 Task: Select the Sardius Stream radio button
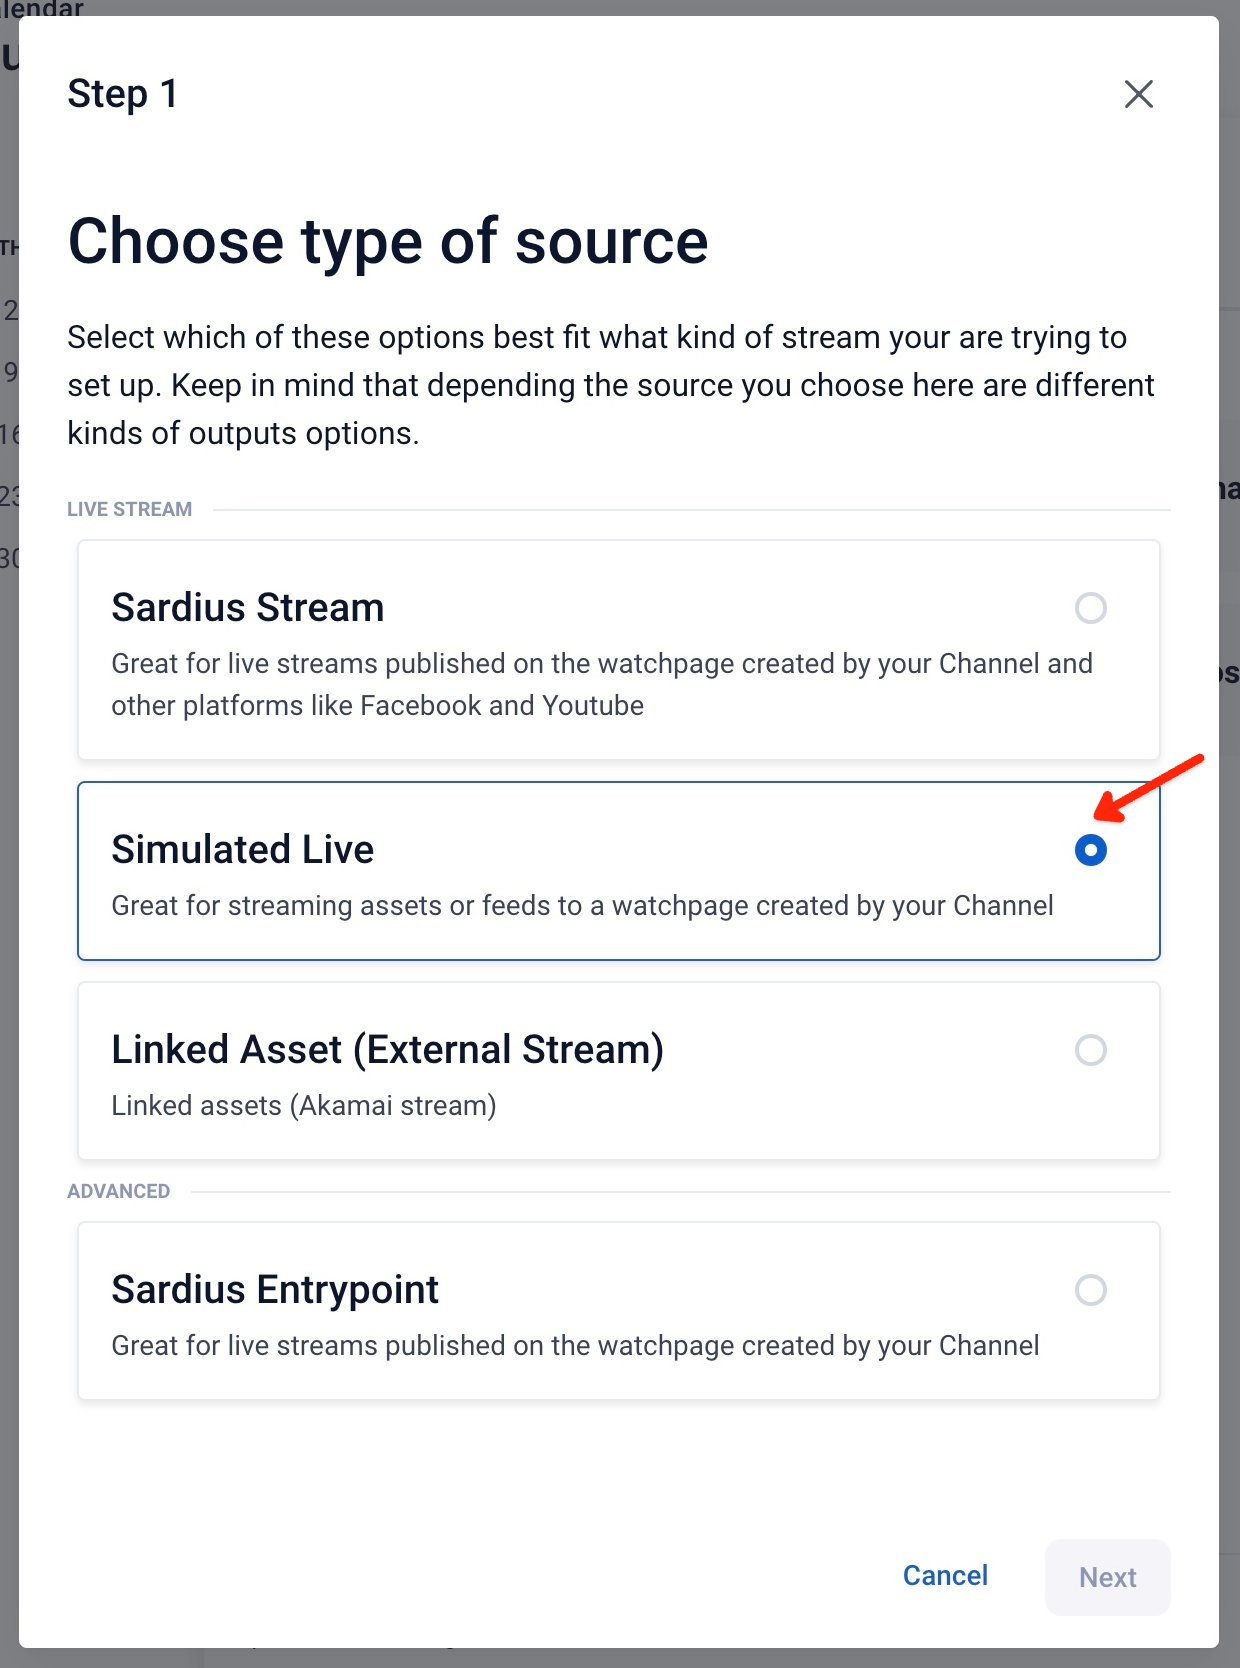(1090, 608)
